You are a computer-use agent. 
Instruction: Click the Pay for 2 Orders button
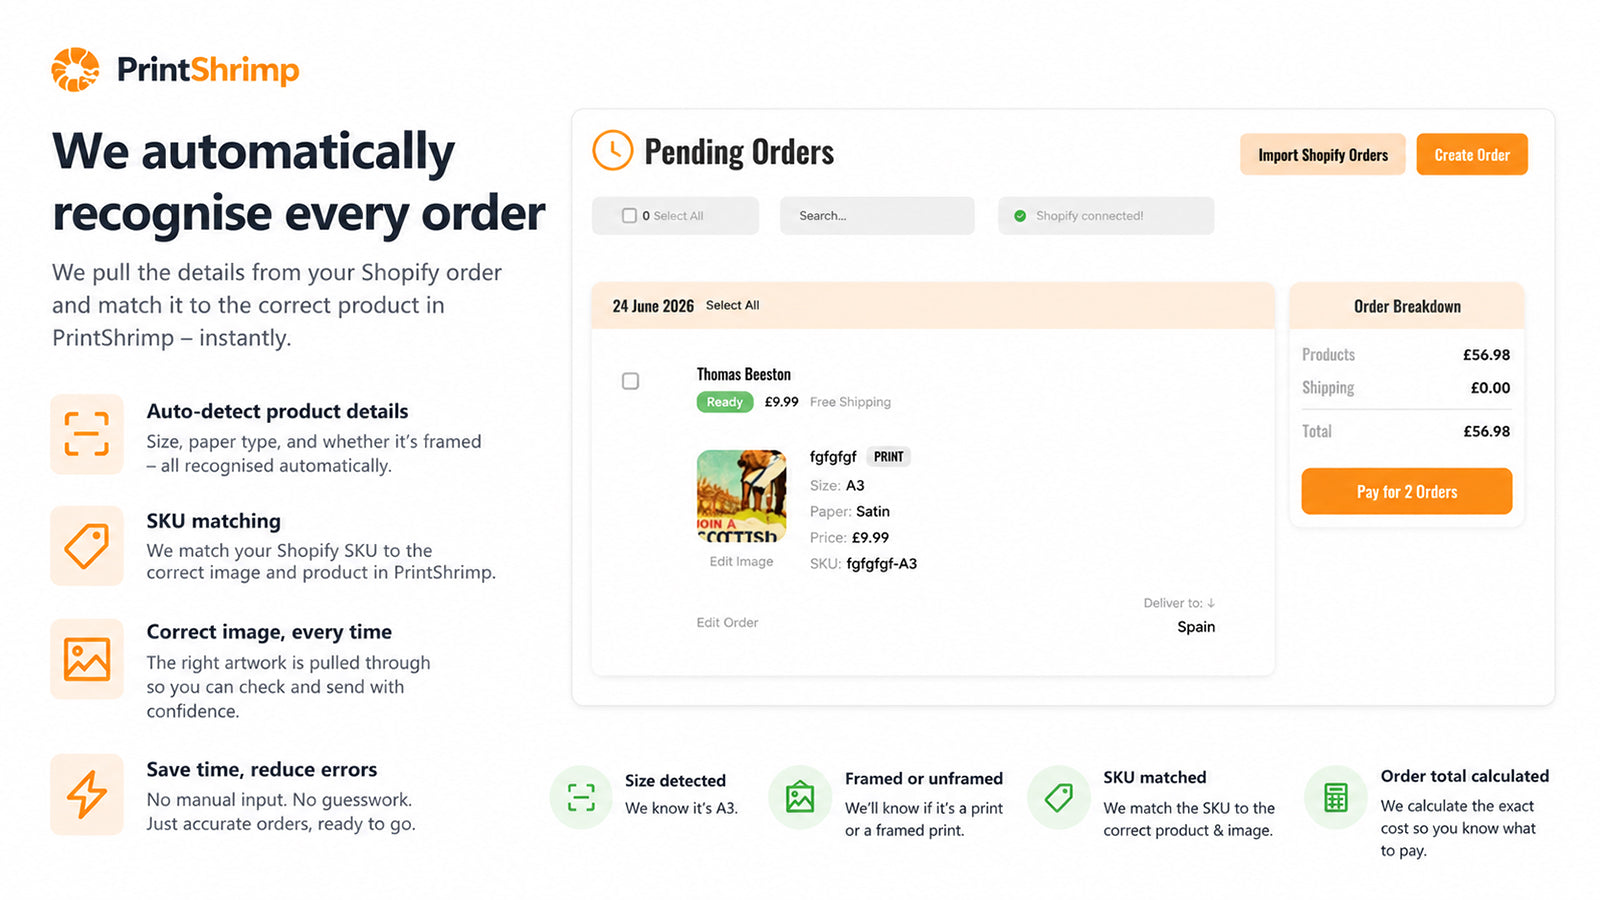[x=1407, y=491]
